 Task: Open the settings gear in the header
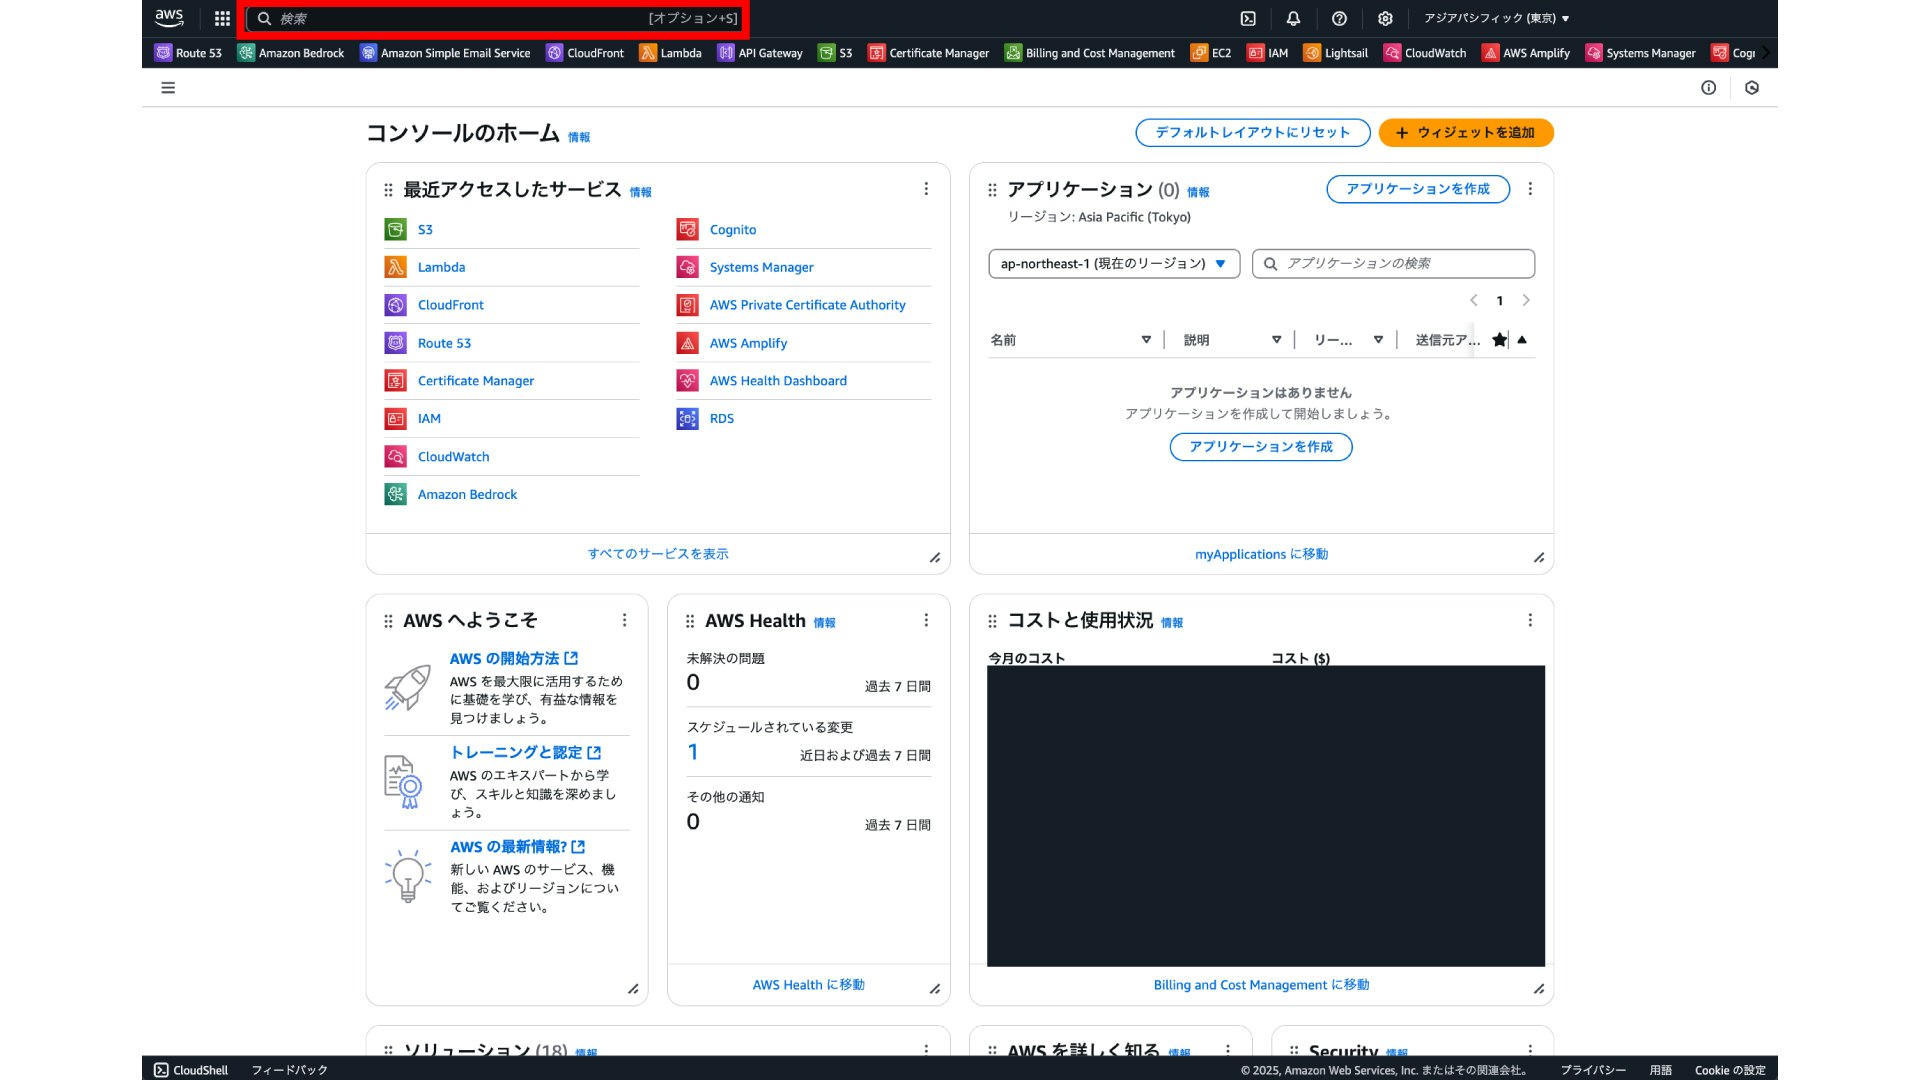point(1385,18)
